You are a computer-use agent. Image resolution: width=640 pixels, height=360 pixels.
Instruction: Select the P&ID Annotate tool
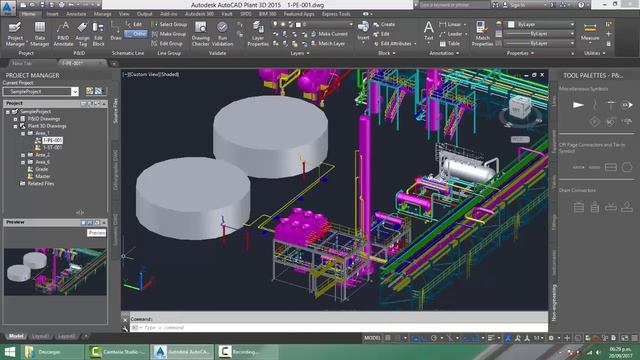point(63,34)
